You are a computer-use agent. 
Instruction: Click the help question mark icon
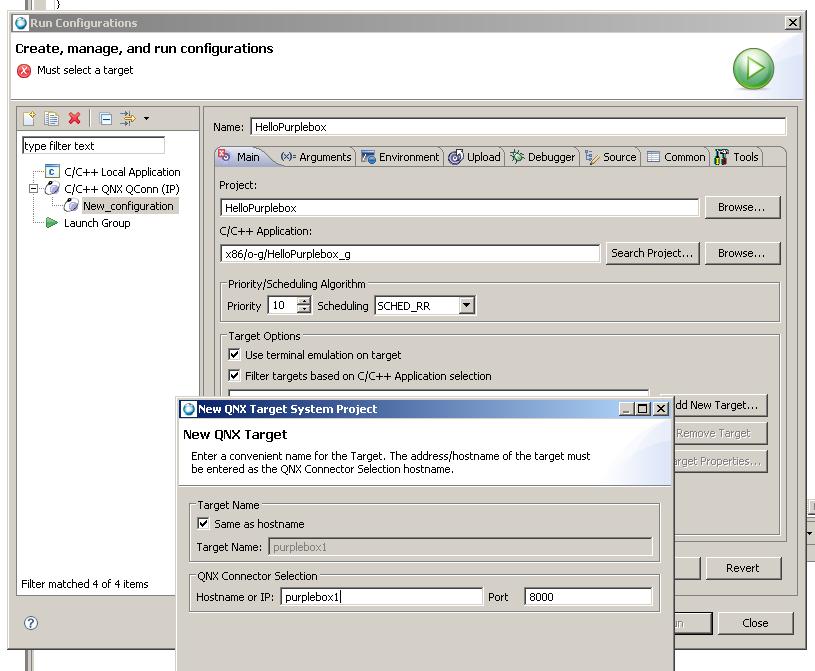[30, 623]
